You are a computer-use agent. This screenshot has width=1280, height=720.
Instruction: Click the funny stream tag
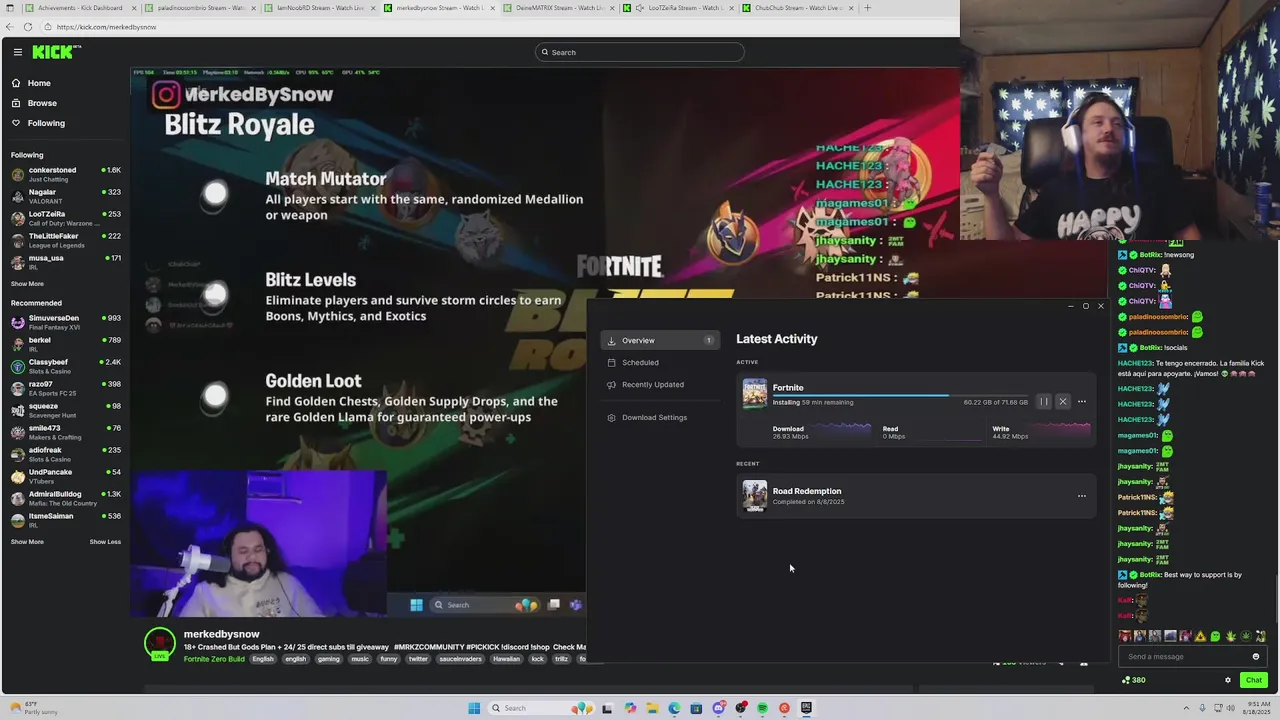tap(389, 659)
